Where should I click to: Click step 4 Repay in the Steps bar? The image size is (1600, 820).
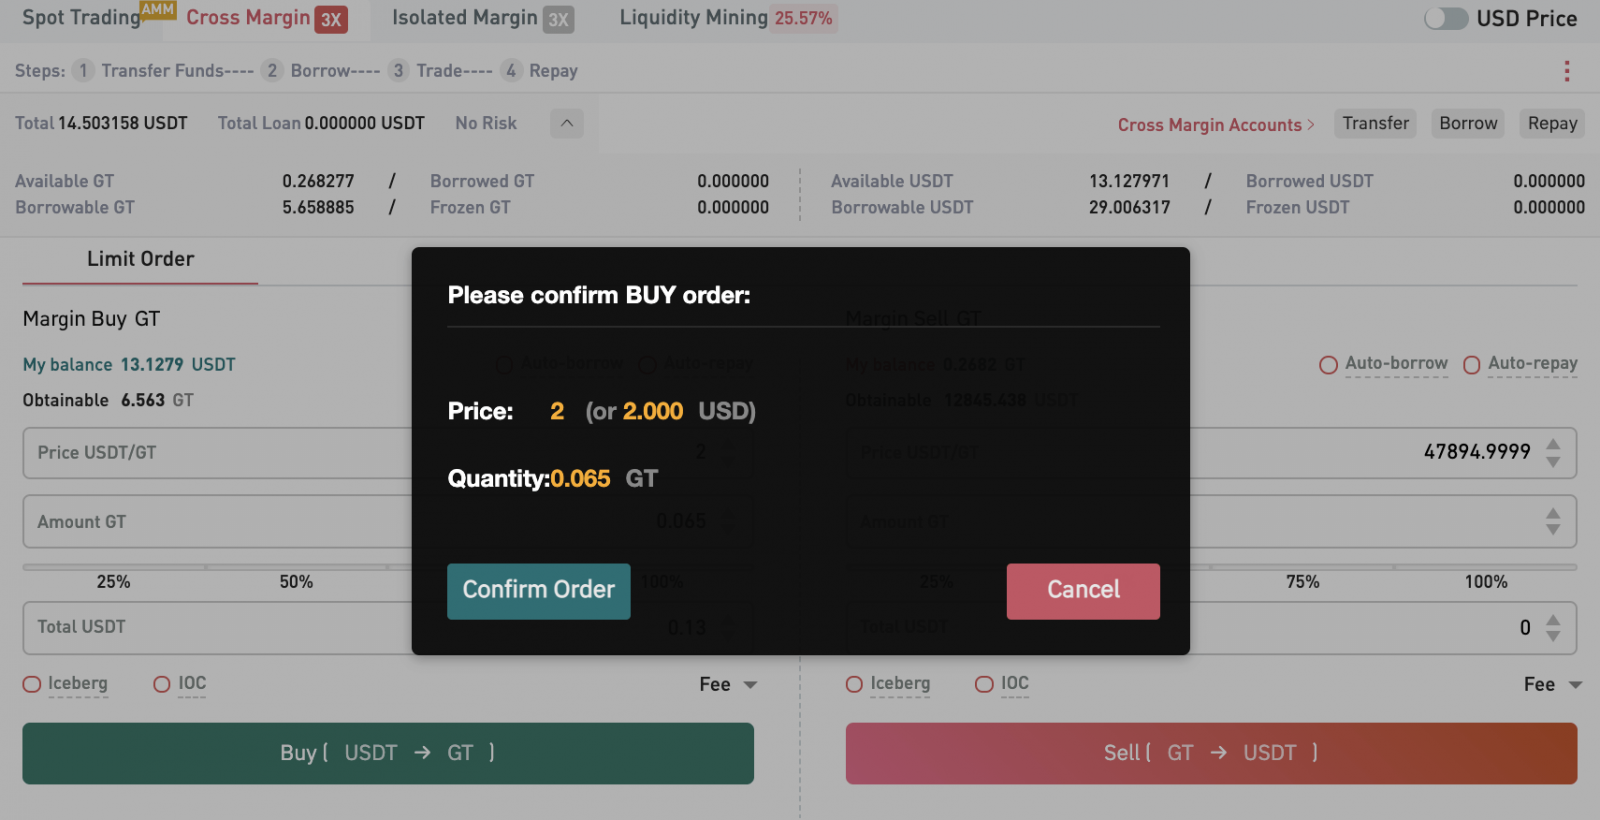540,71
